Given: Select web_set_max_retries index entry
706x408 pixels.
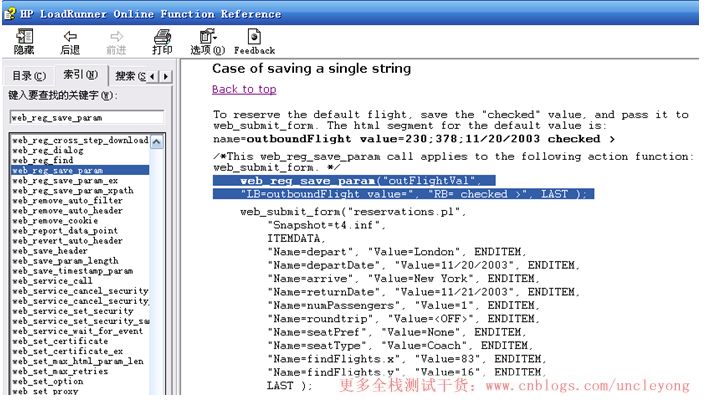Looking at the screenshot, I should (x=60, y=371).
